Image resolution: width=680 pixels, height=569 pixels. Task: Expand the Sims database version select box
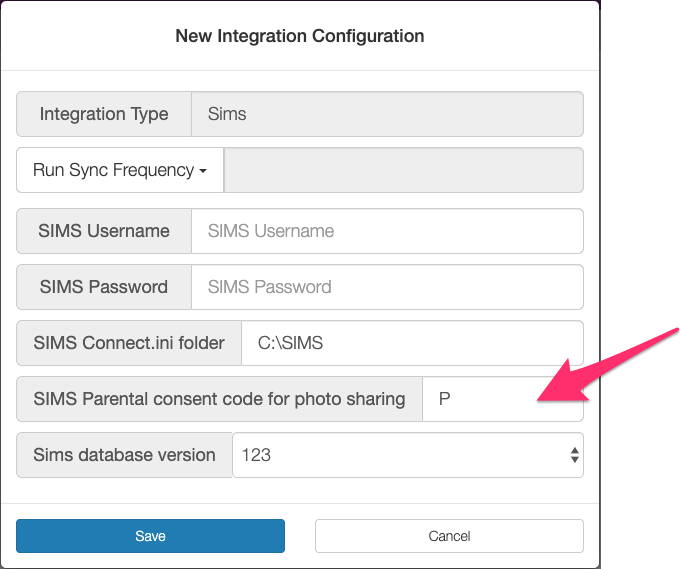point(407,455)
